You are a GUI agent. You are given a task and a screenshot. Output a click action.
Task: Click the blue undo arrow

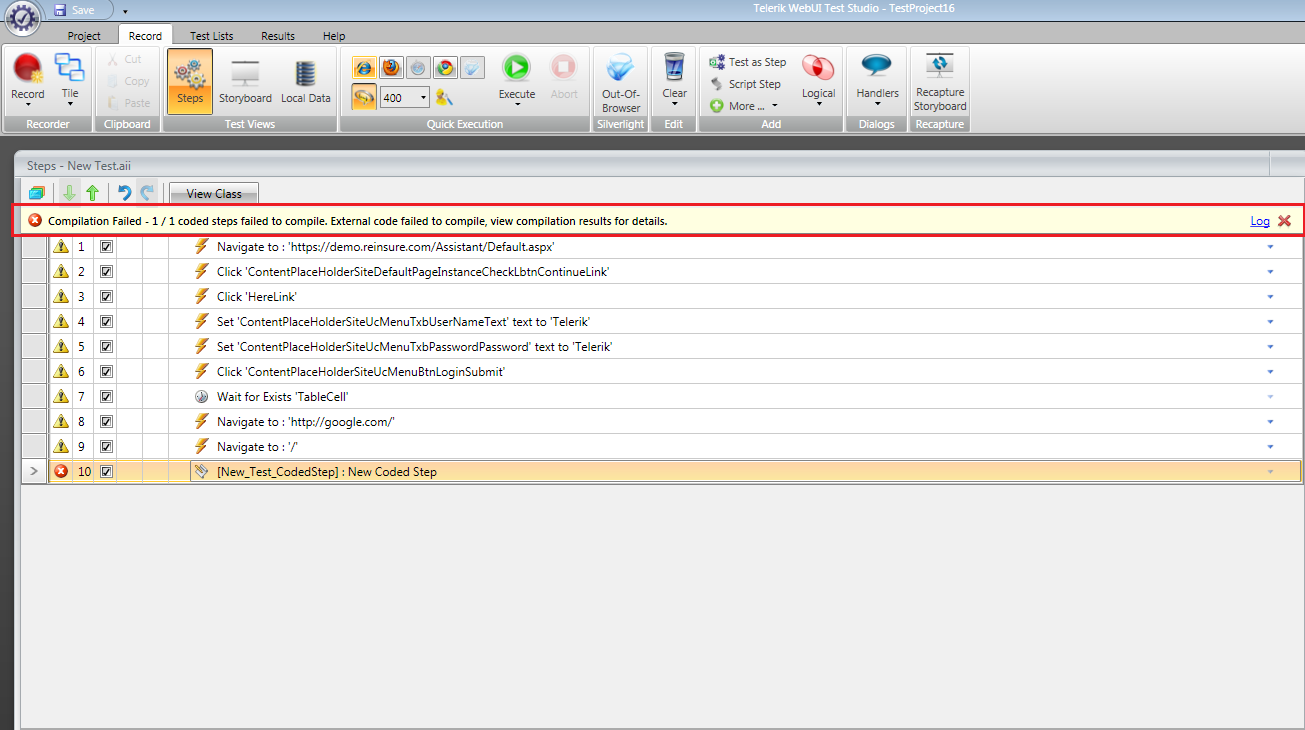124,193
